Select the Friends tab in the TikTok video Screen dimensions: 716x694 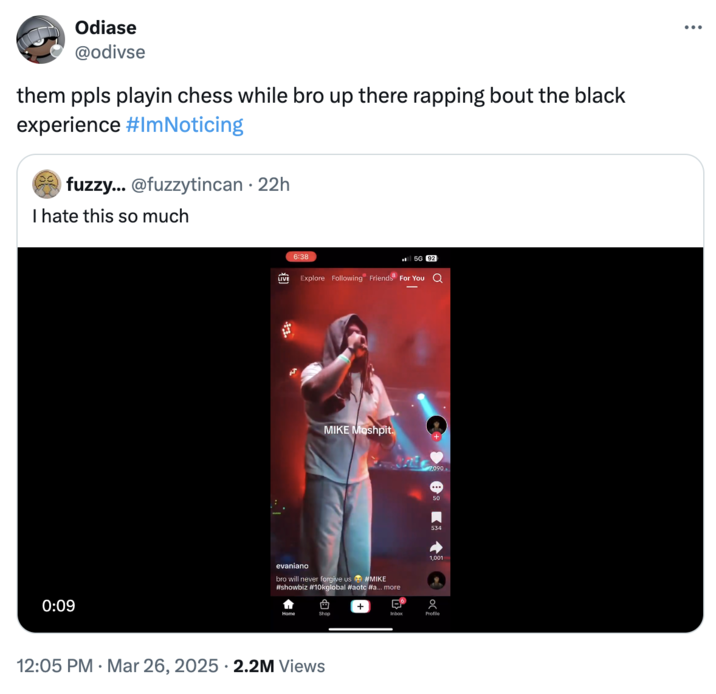point(381,278)
